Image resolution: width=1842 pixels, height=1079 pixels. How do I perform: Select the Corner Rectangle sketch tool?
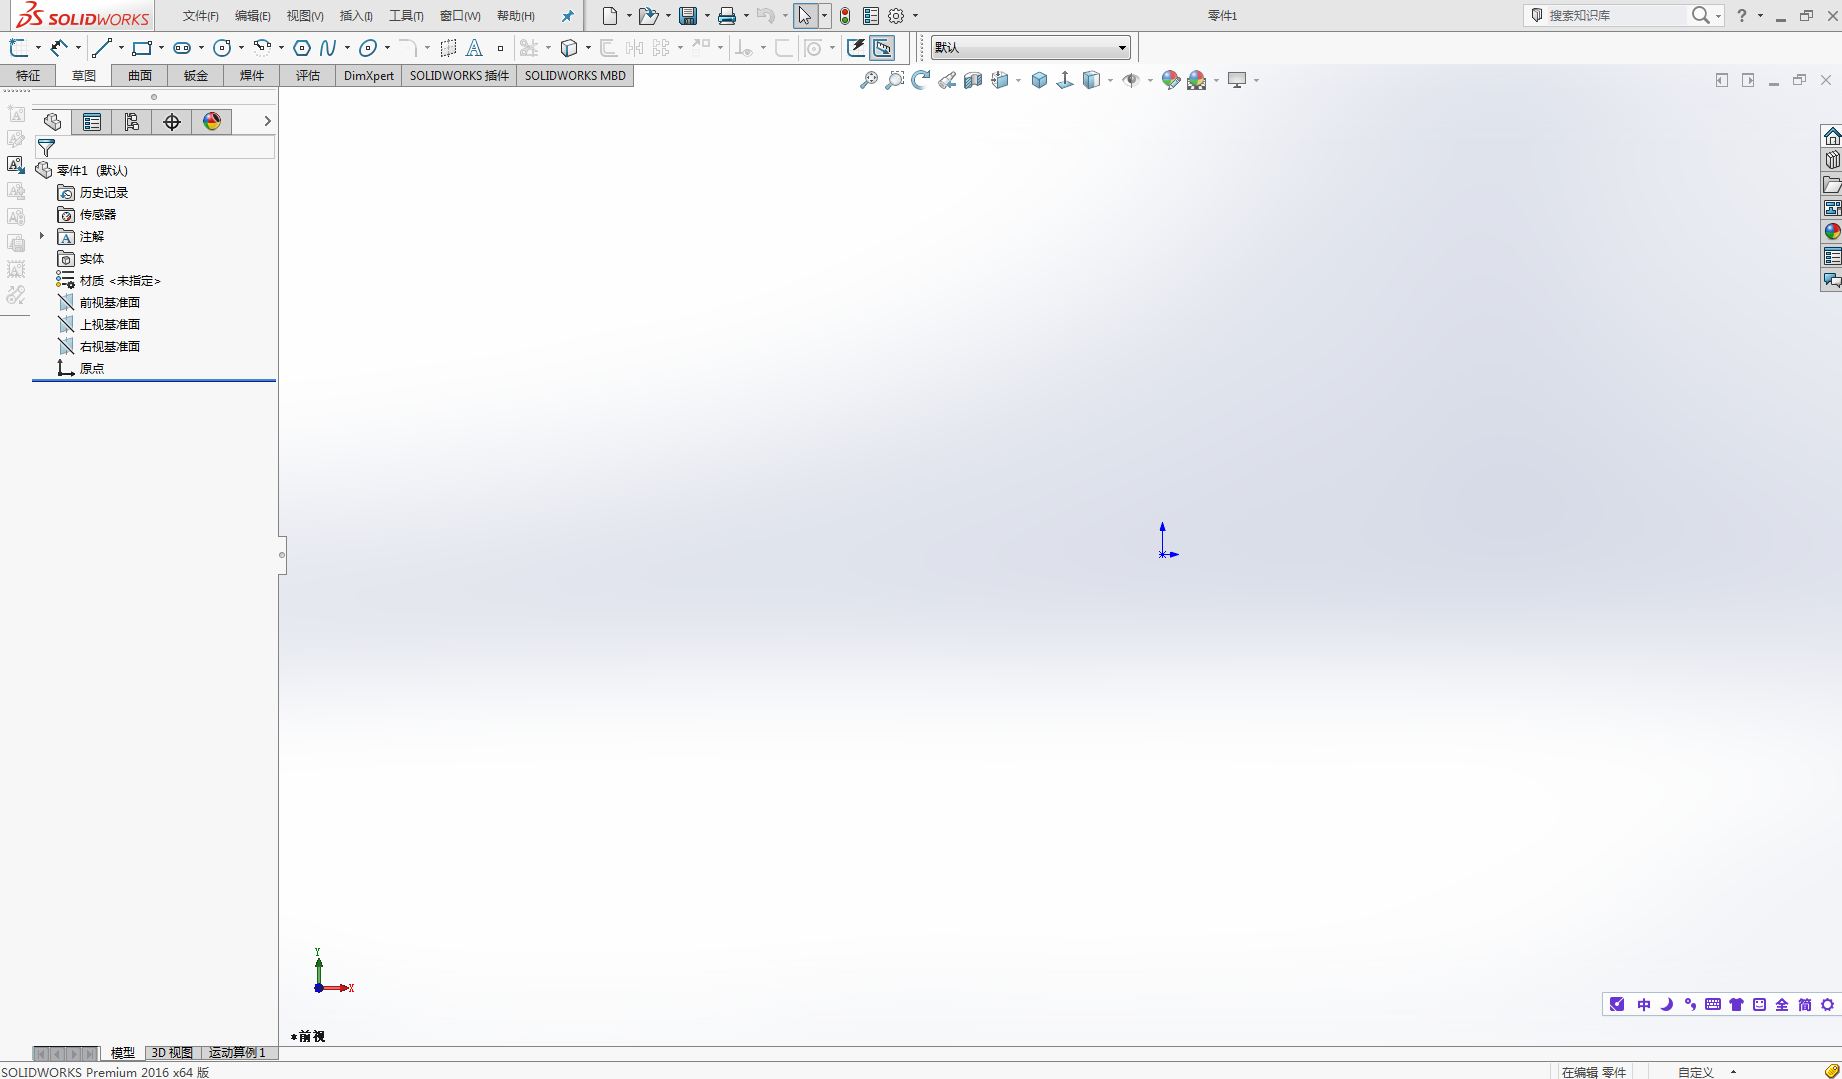tap(142, 47)
